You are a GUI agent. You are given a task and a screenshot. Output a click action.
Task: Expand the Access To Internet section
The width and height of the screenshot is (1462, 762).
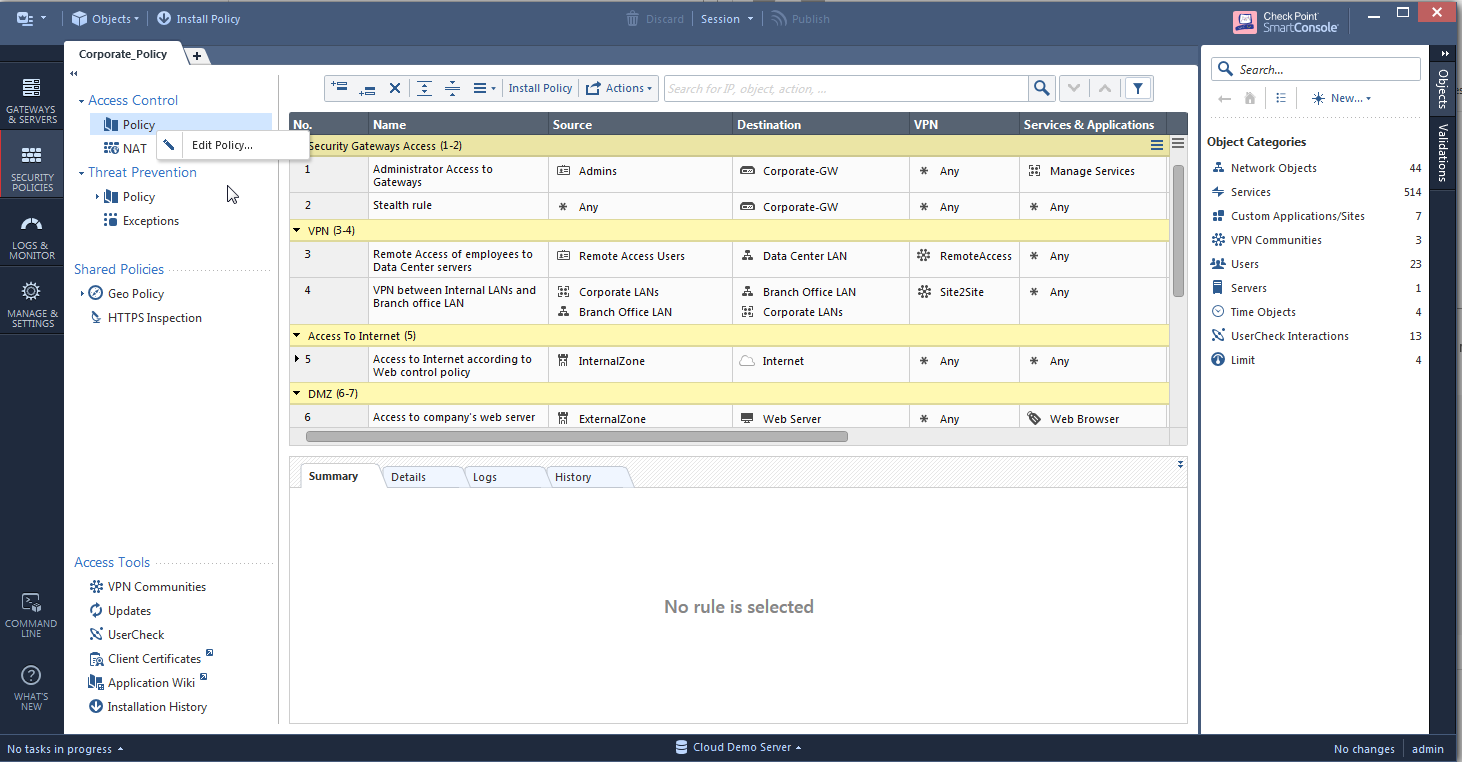295,335
